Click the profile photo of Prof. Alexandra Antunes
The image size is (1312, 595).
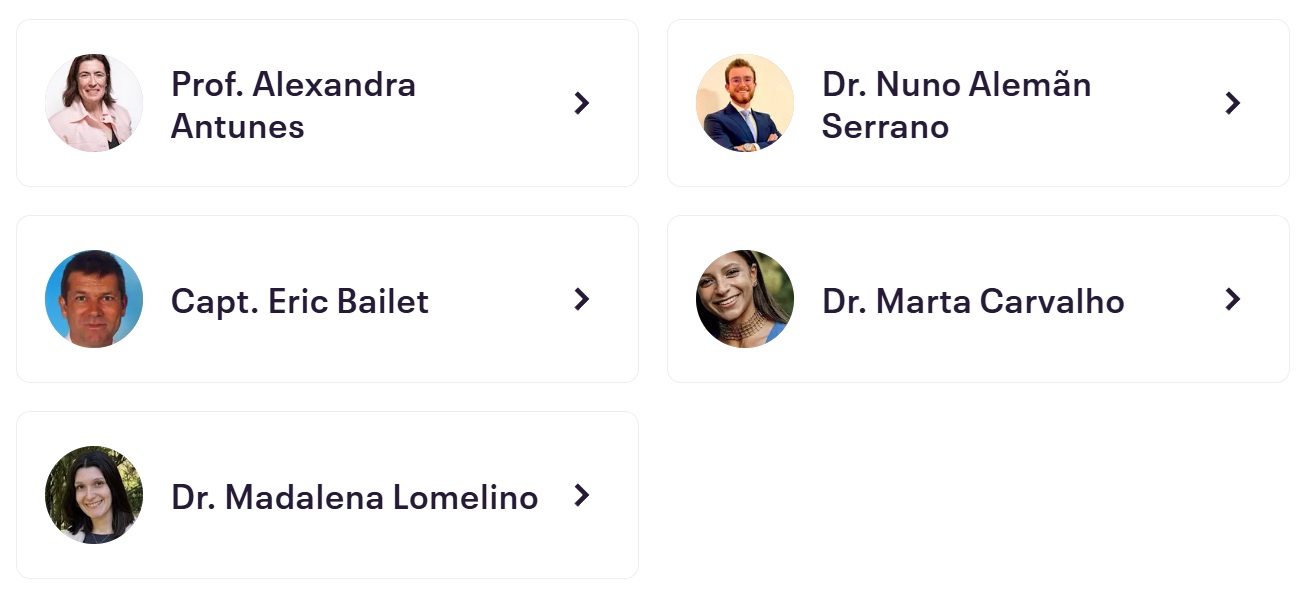pyautogui.click(x=94, y=103)
